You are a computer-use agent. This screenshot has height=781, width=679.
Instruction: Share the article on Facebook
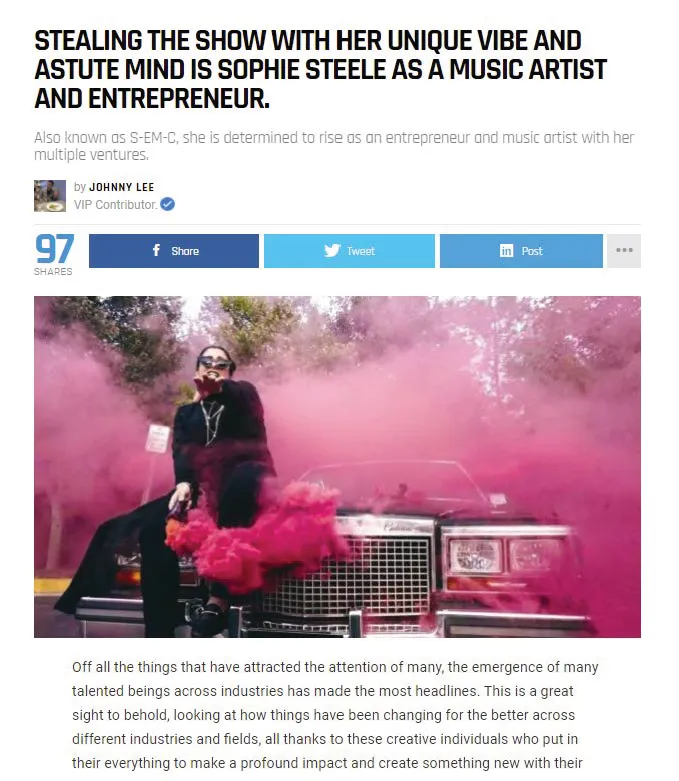pyautogui.click(x=174, y=251)
